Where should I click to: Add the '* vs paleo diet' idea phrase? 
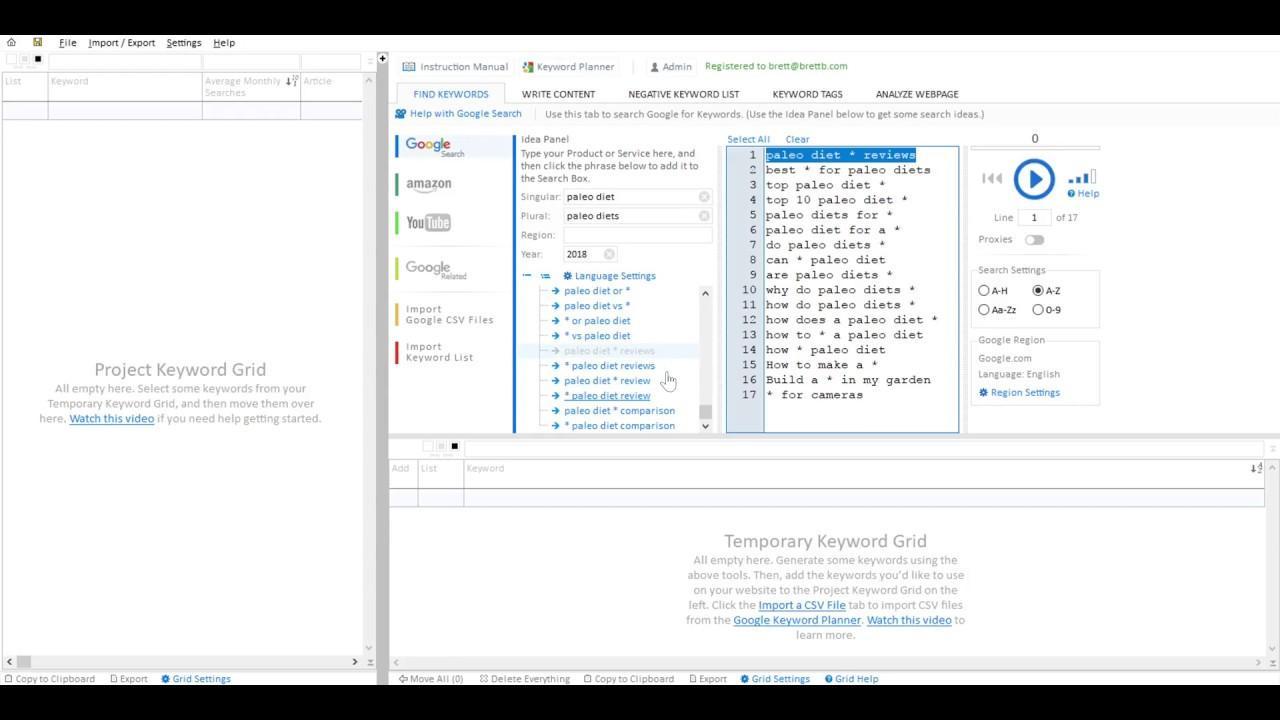click(596, 336)
